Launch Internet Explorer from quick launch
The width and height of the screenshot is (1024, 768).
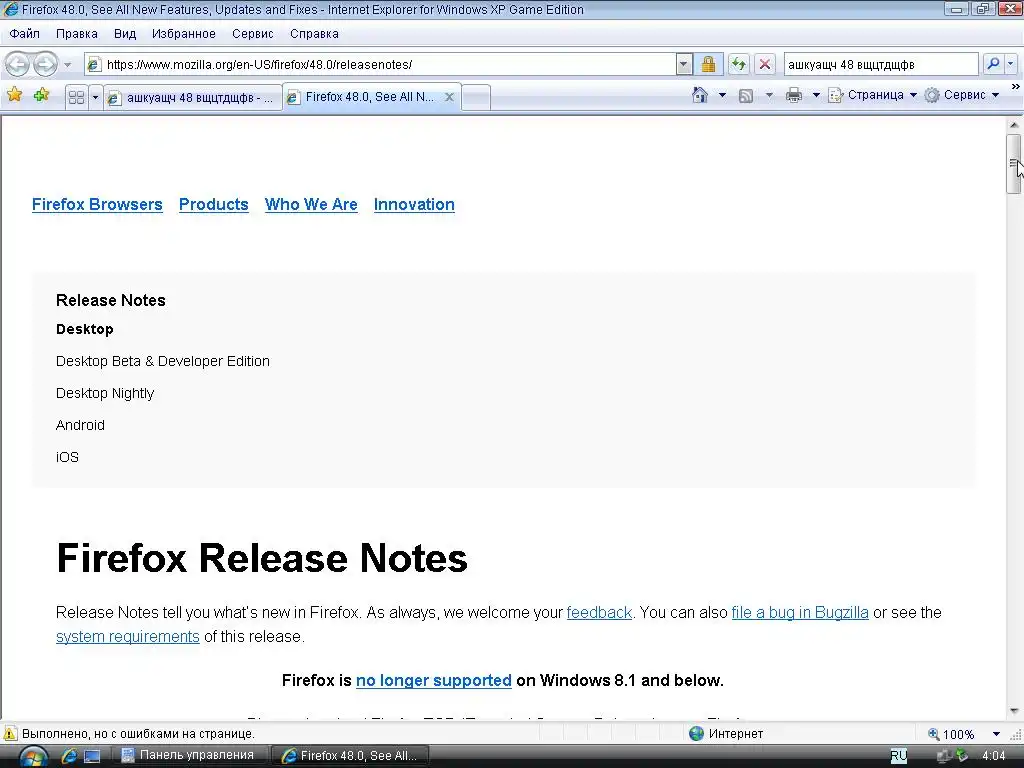coord(69,756)
